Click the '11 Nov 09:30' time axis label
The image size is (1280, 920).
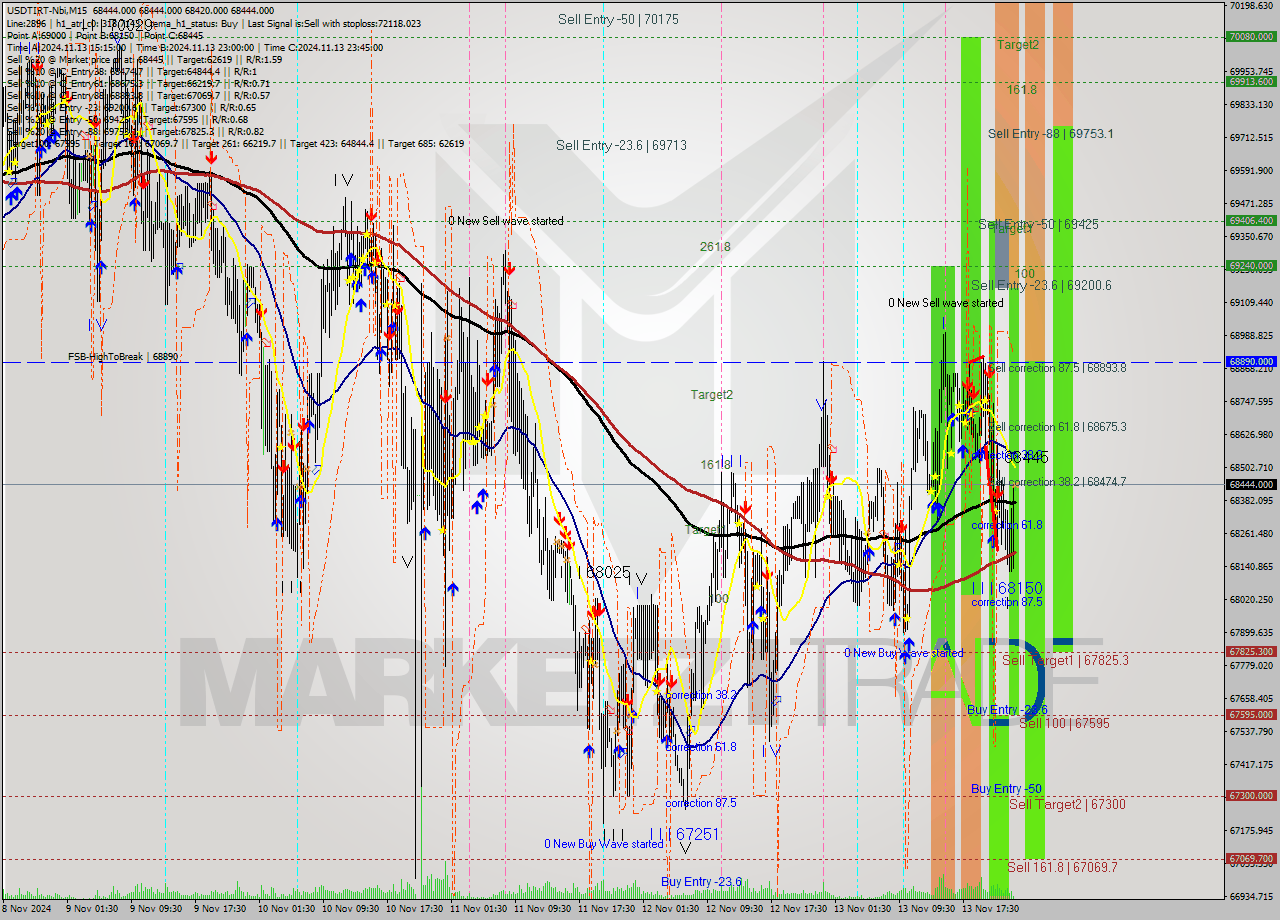click(x=541, y=909)
